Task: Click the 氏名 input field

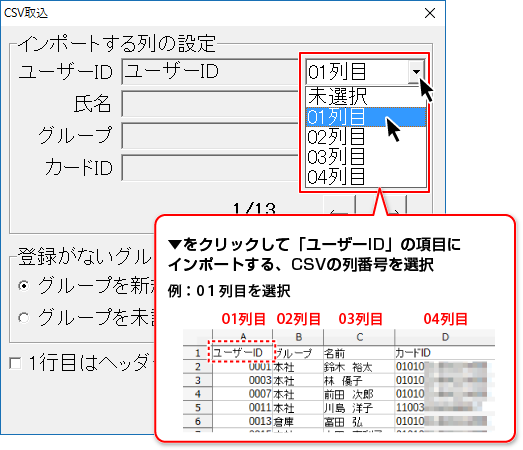Action: [x=210, y=104]
